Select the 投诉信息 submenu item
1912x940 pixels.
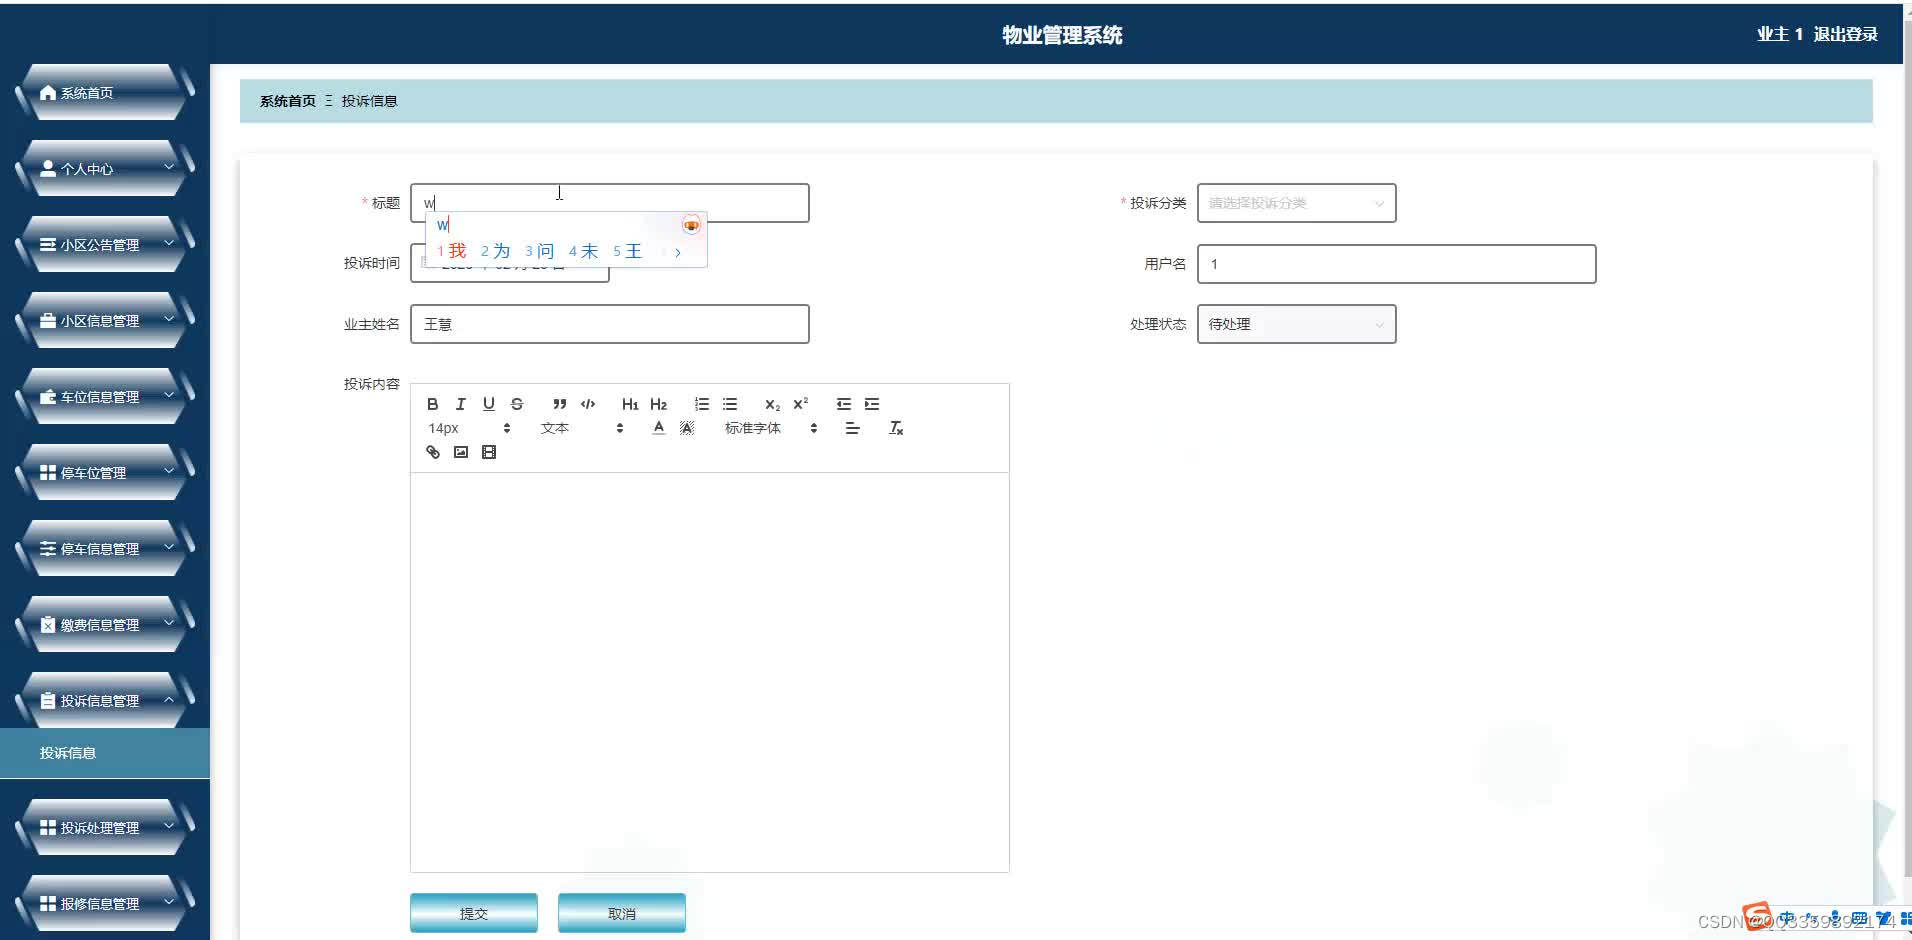pyautogui.click(x=105, y=753)
